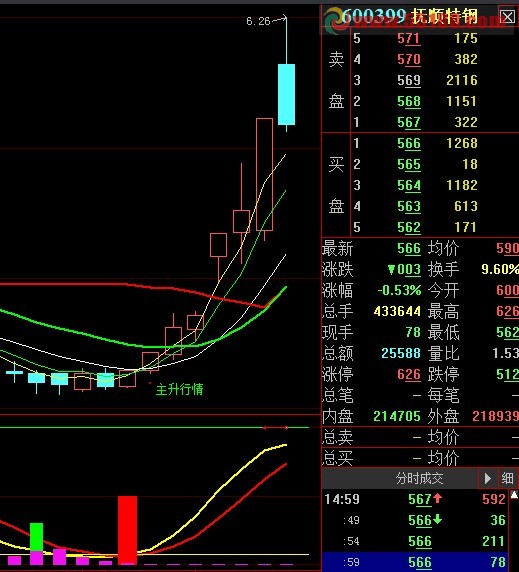The width and height of the screenshot is (519, 572).
Task: Click 最新 price value 566
Action: click(409, 249)
